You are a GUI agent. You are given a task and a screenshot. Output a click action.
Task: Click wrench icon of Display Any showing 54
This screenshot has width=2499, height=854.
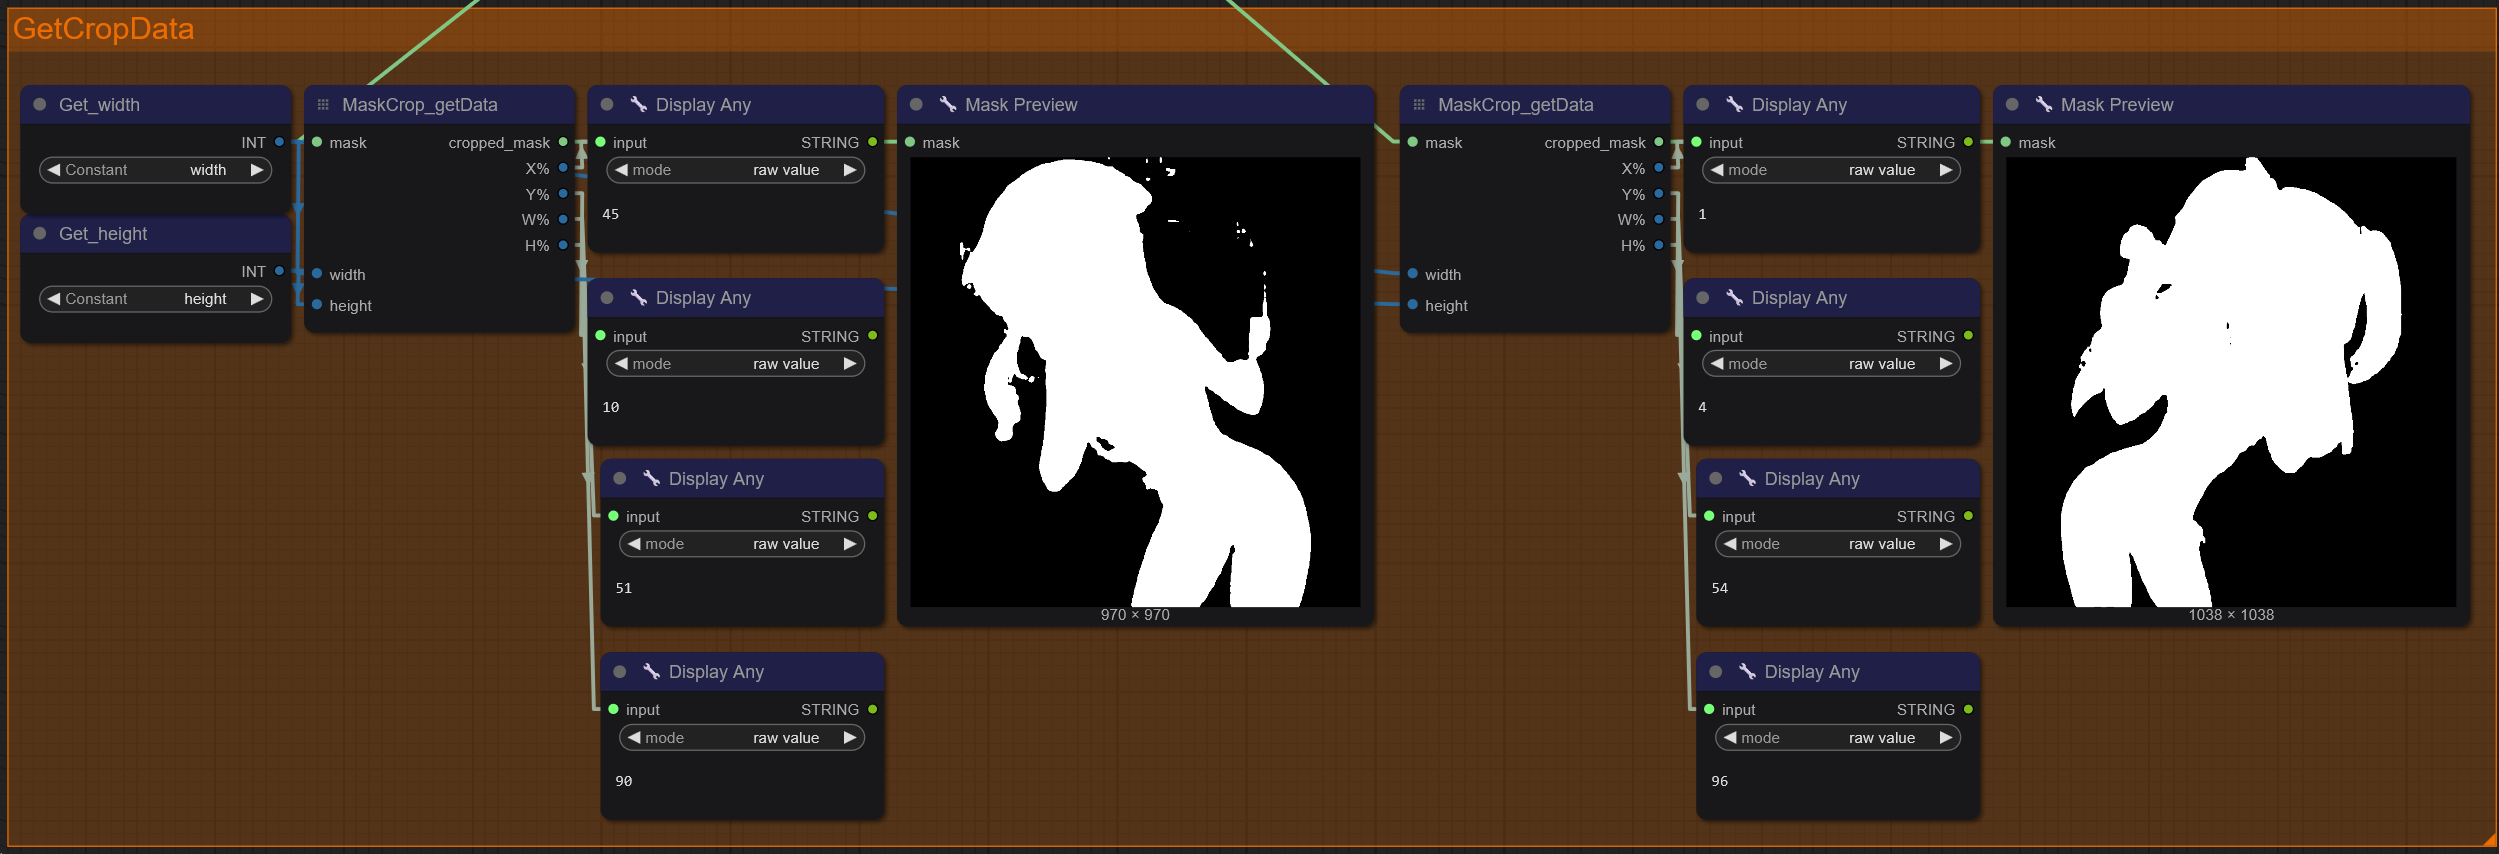pos(1747,478)
